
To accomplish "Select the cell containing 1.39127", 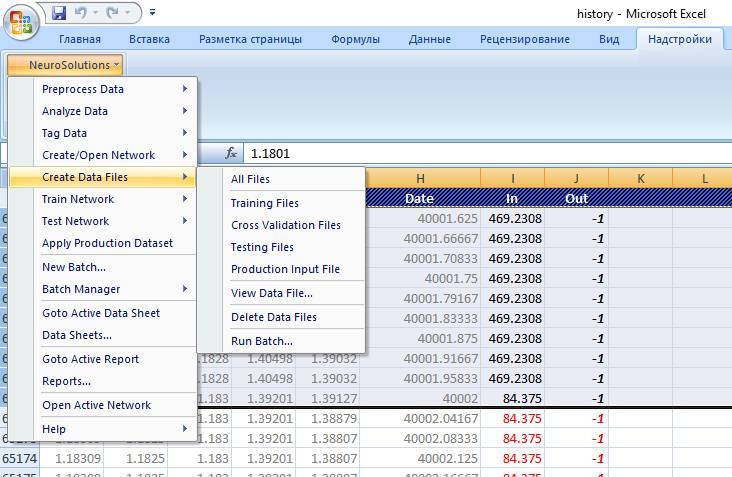I will point(328,398).
